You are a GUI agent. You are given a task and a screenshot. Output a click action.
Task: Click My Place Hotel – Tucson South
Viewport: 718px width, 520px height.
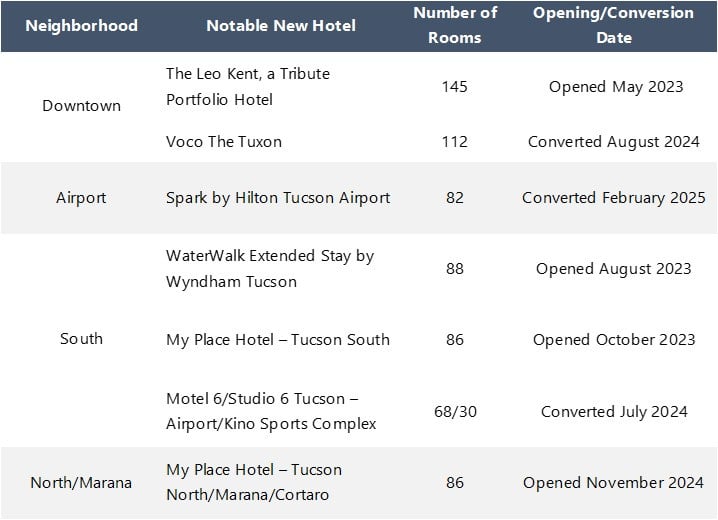278,339
